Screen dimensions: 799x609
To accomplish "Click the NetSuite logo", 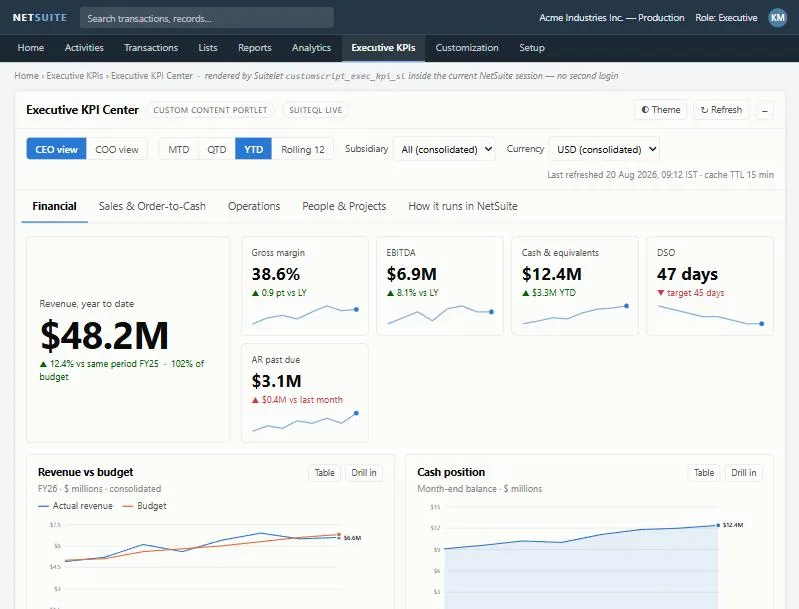I will (x=40, y=18).
